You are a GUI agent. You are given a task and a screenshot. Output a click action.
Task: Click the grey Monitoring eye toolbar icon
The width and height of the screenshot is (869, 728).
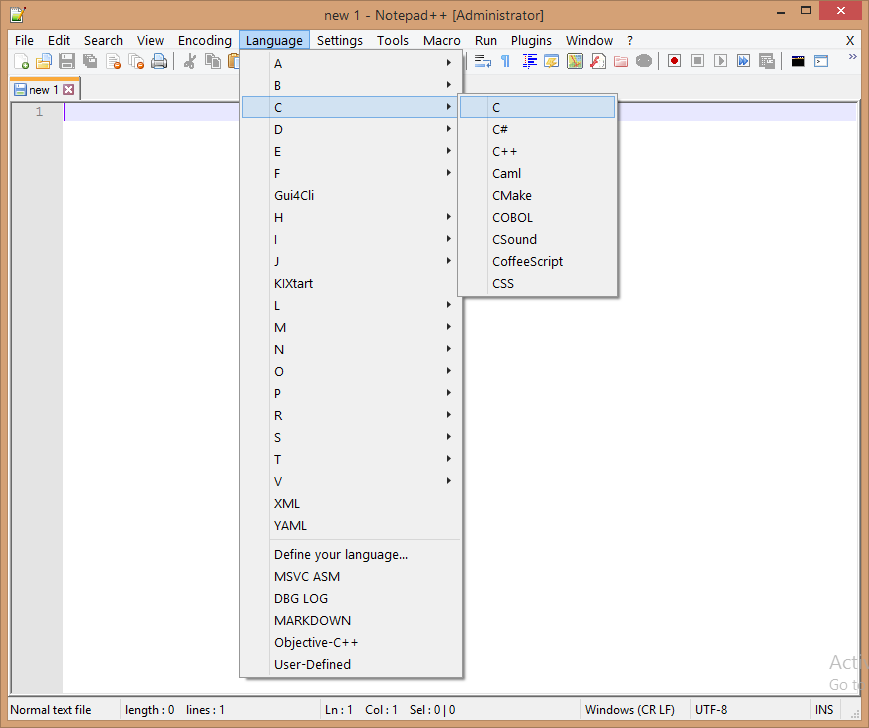(x=643, y=61)
